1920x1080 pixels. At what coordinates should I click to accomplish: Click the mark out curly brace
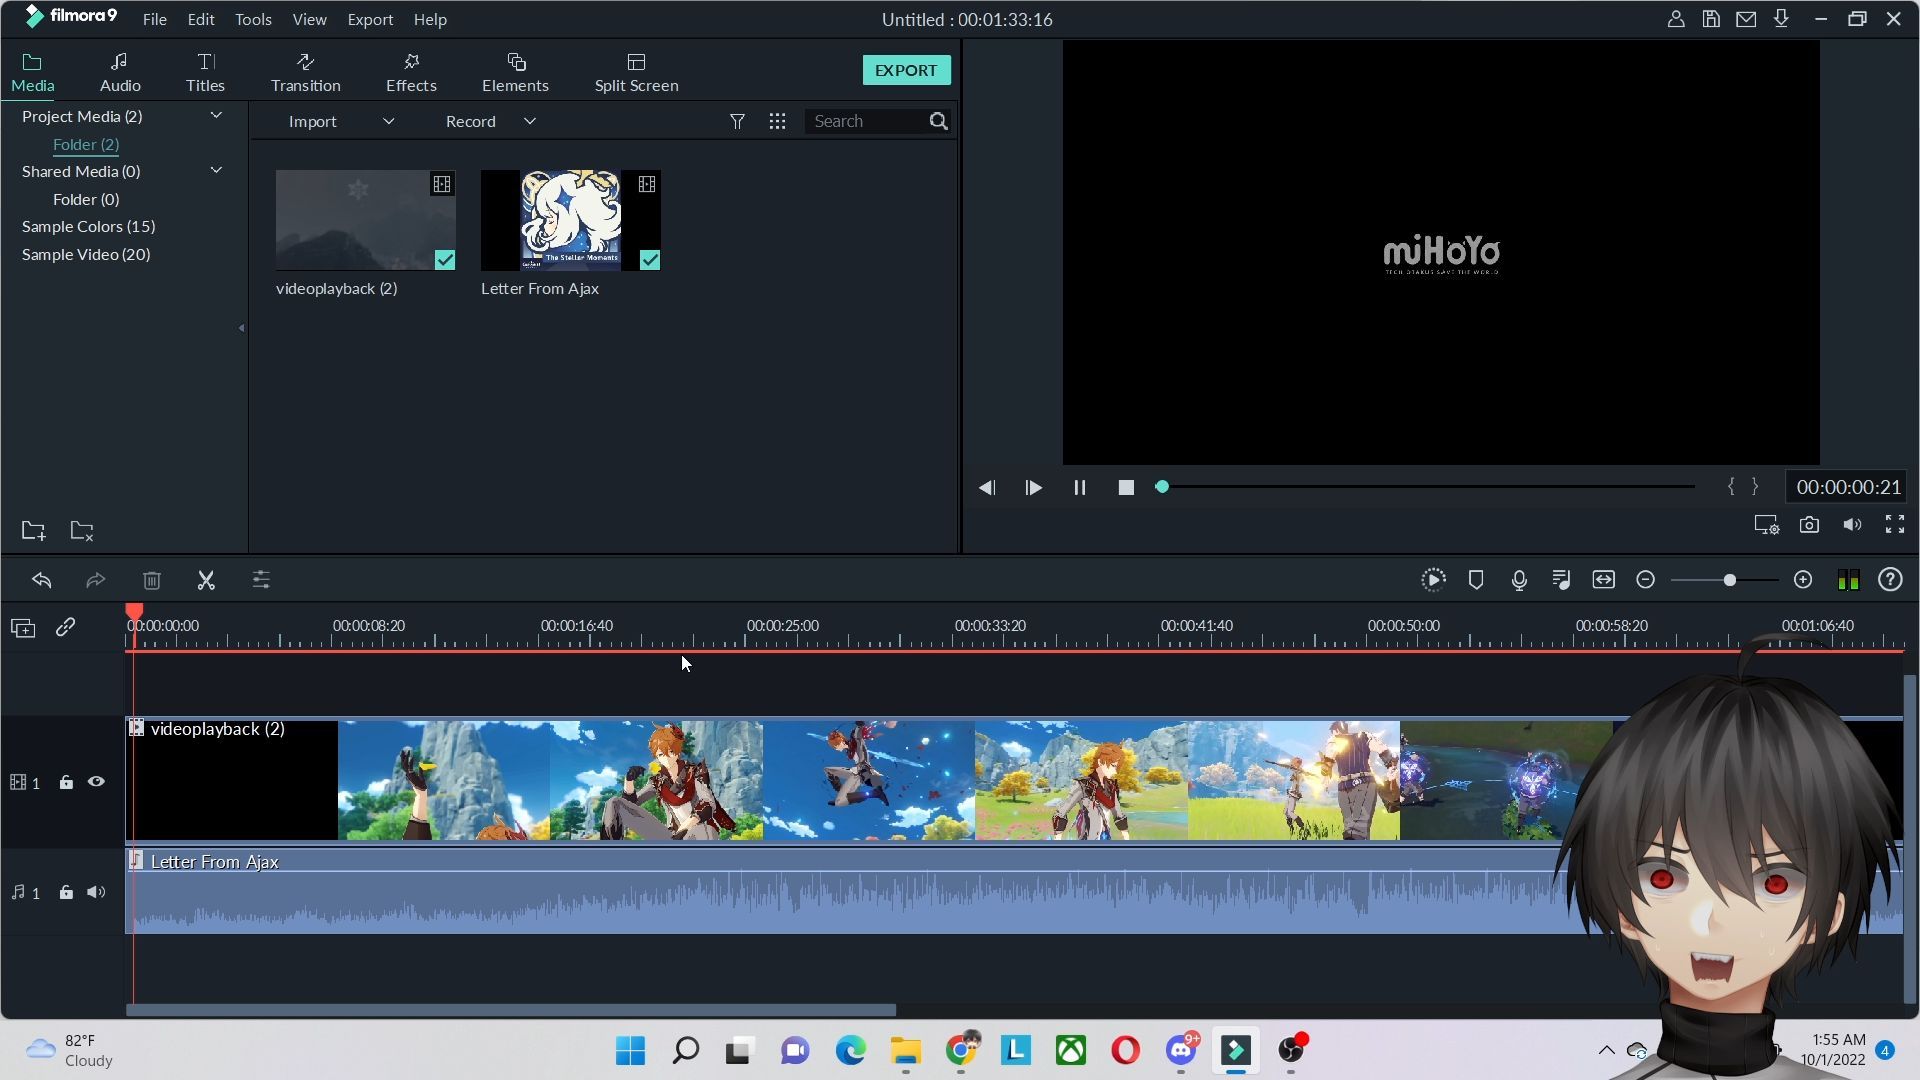1755,487
